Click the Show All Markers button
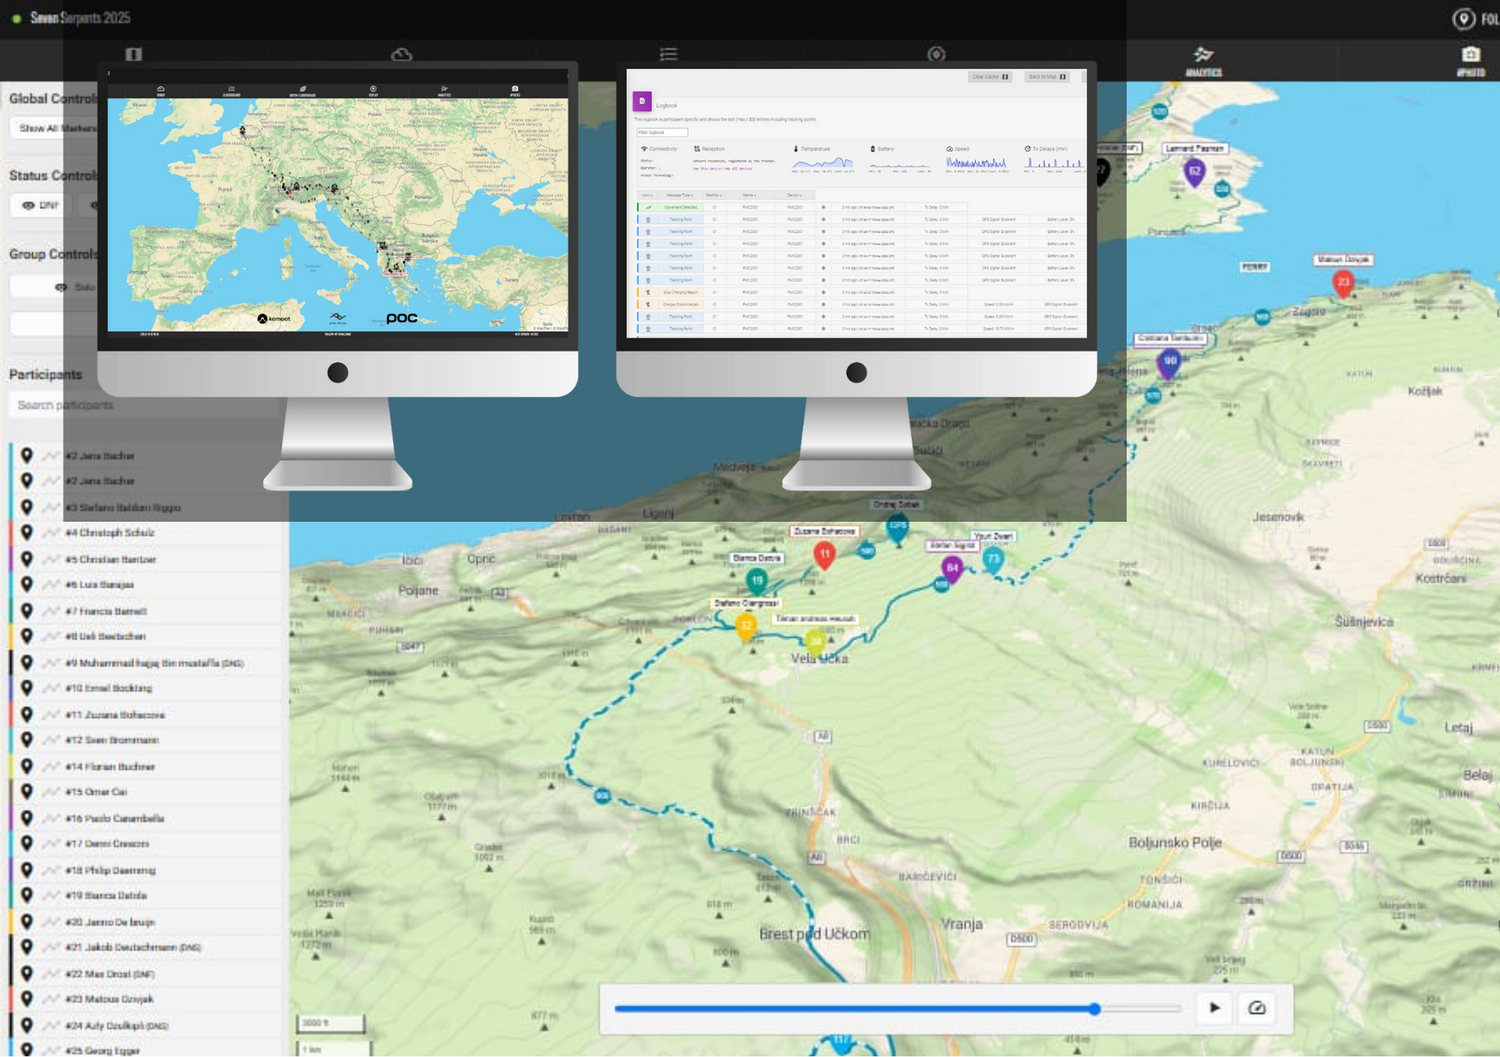Viewport: 1500px width, 1057px height. (57, 128)
